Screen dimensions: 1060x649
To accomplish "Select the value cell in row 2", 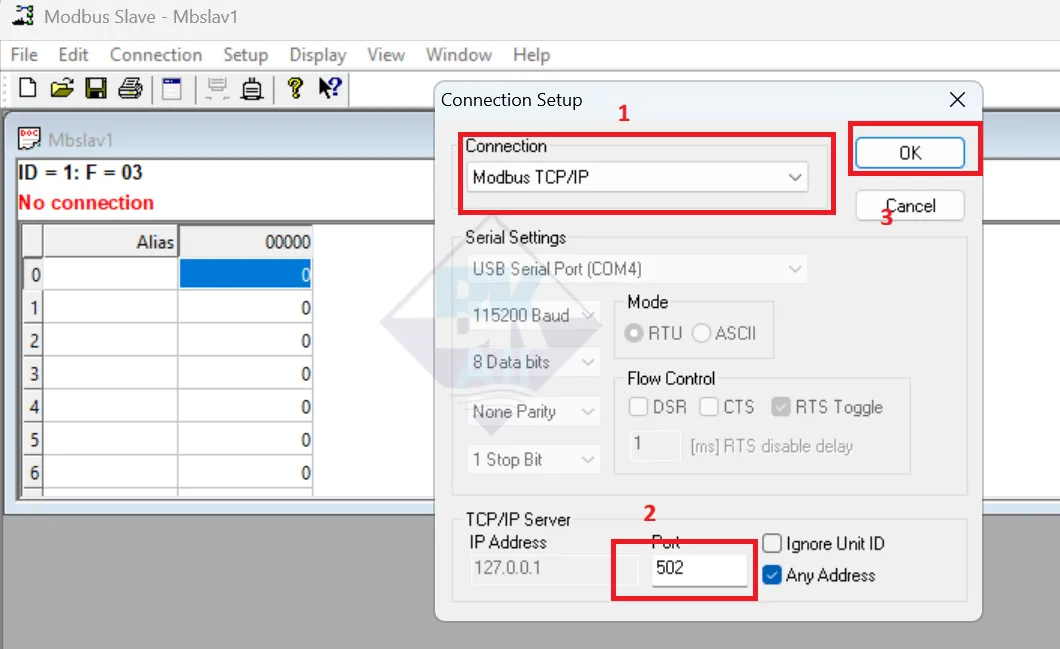I will coord(245,341).
